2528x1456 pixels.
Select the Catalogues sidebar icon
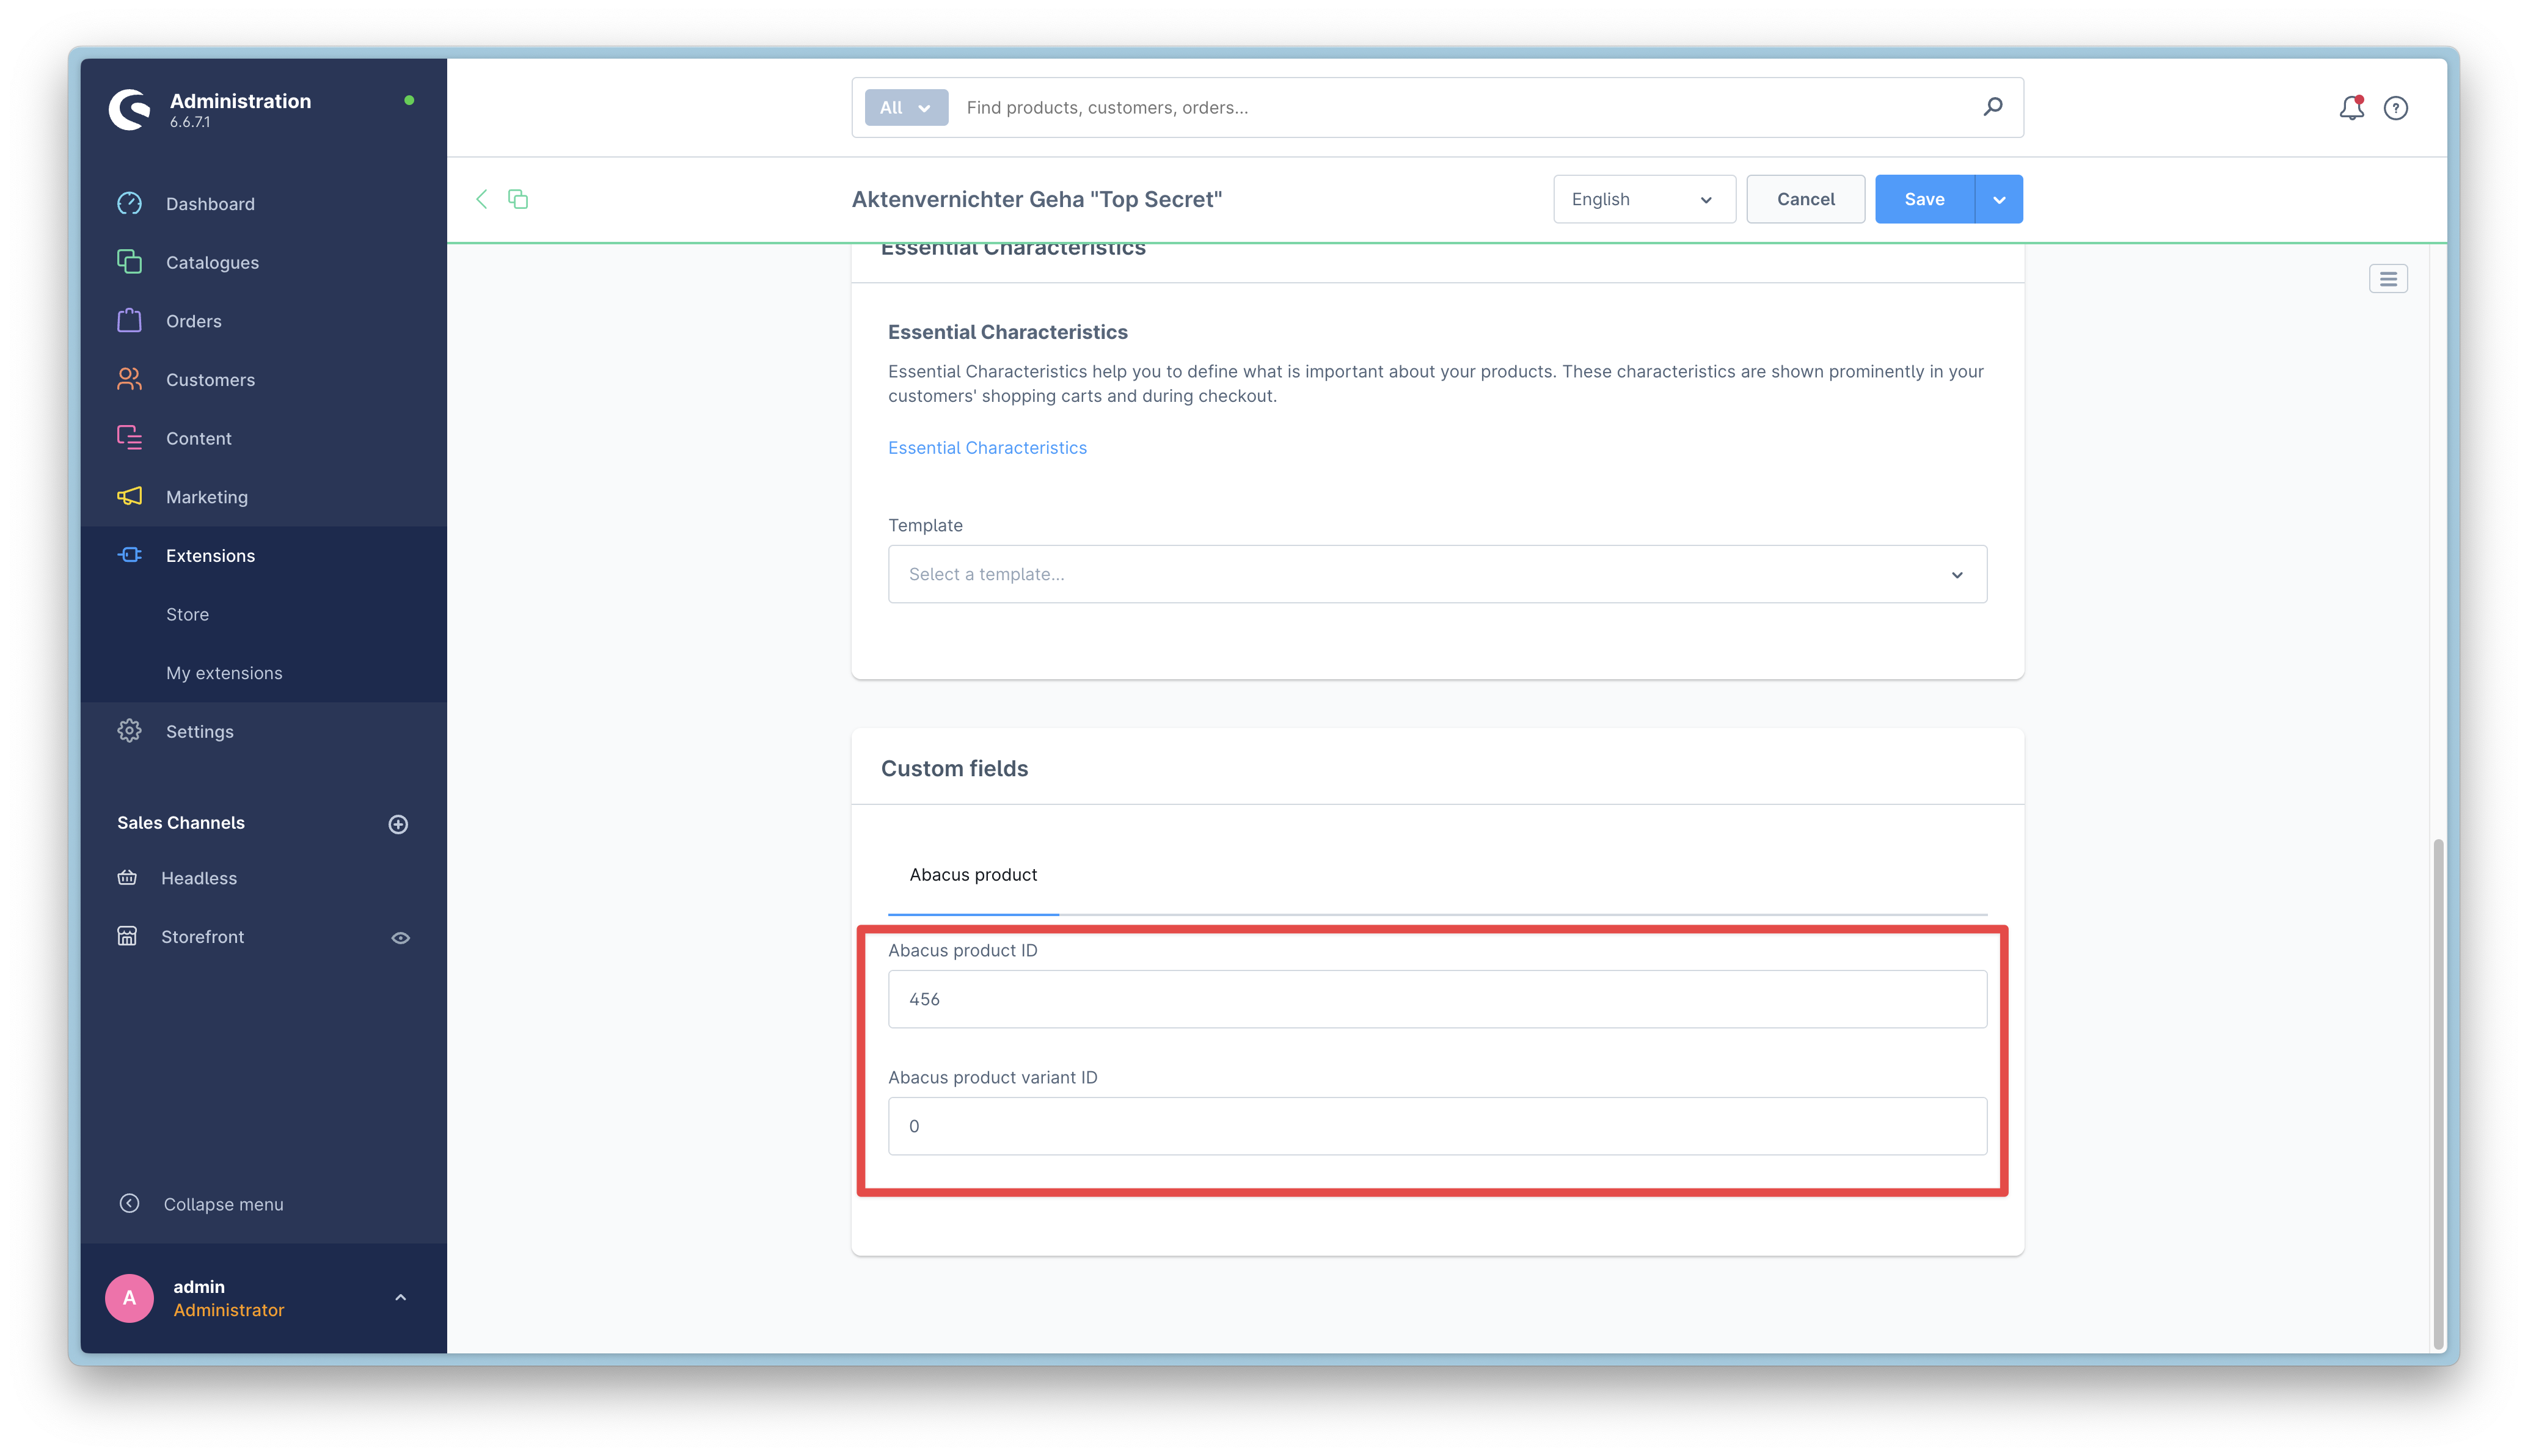point(130,262)
